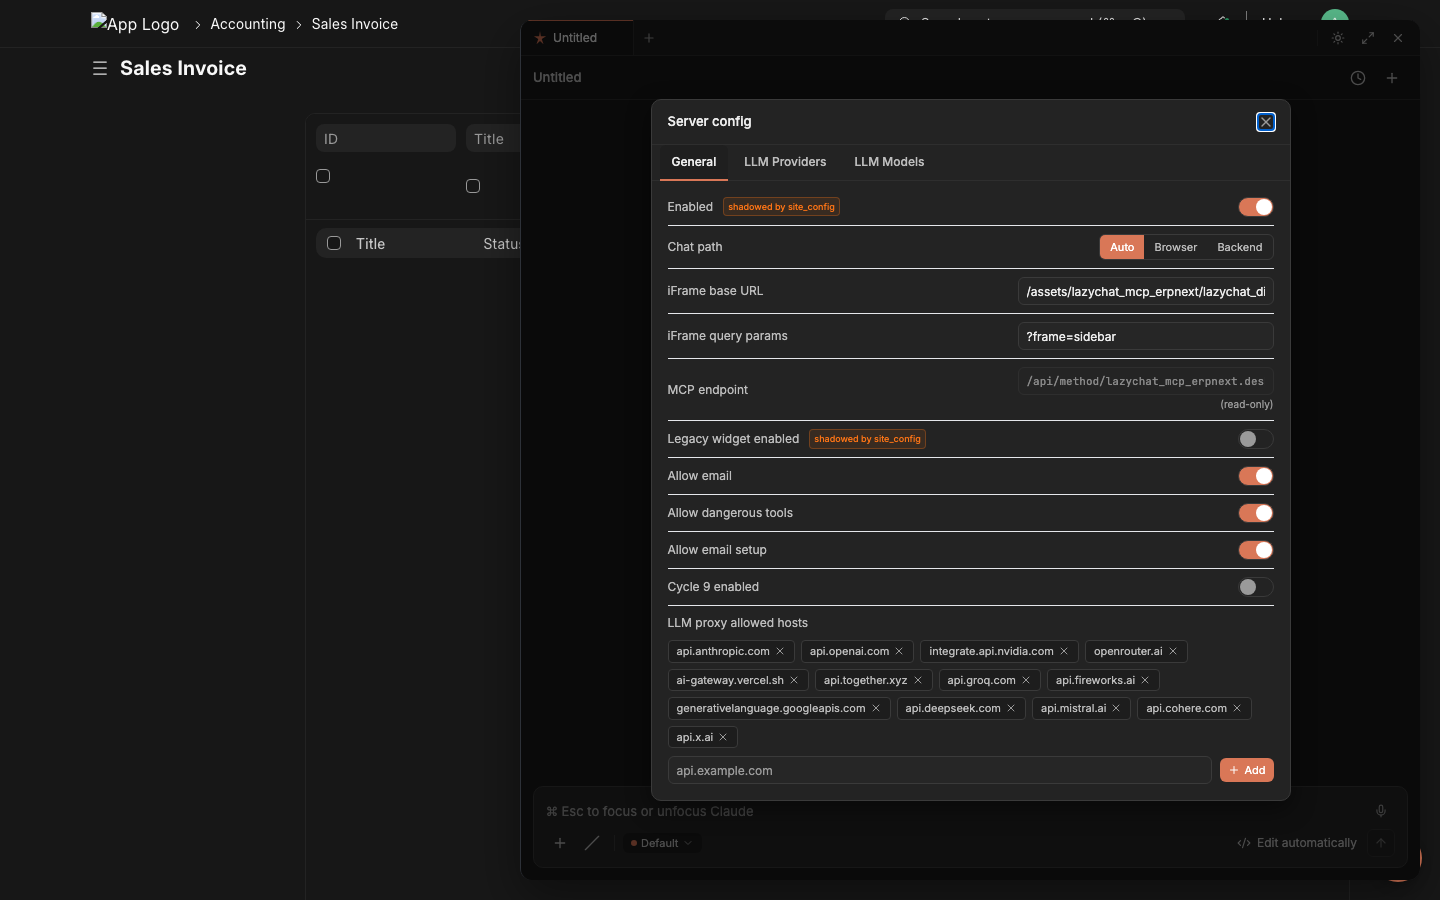Click shadowed by site_config badge beside Legacy widget

pyautogui.click(x=867, y=439)
